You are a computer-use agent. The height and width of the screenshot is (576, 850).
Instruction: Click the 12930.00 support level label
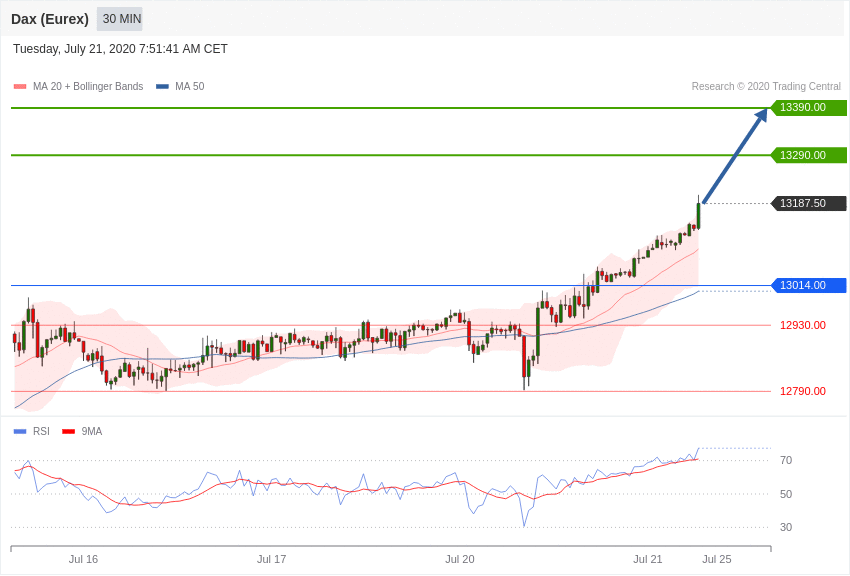coord(803,326)
